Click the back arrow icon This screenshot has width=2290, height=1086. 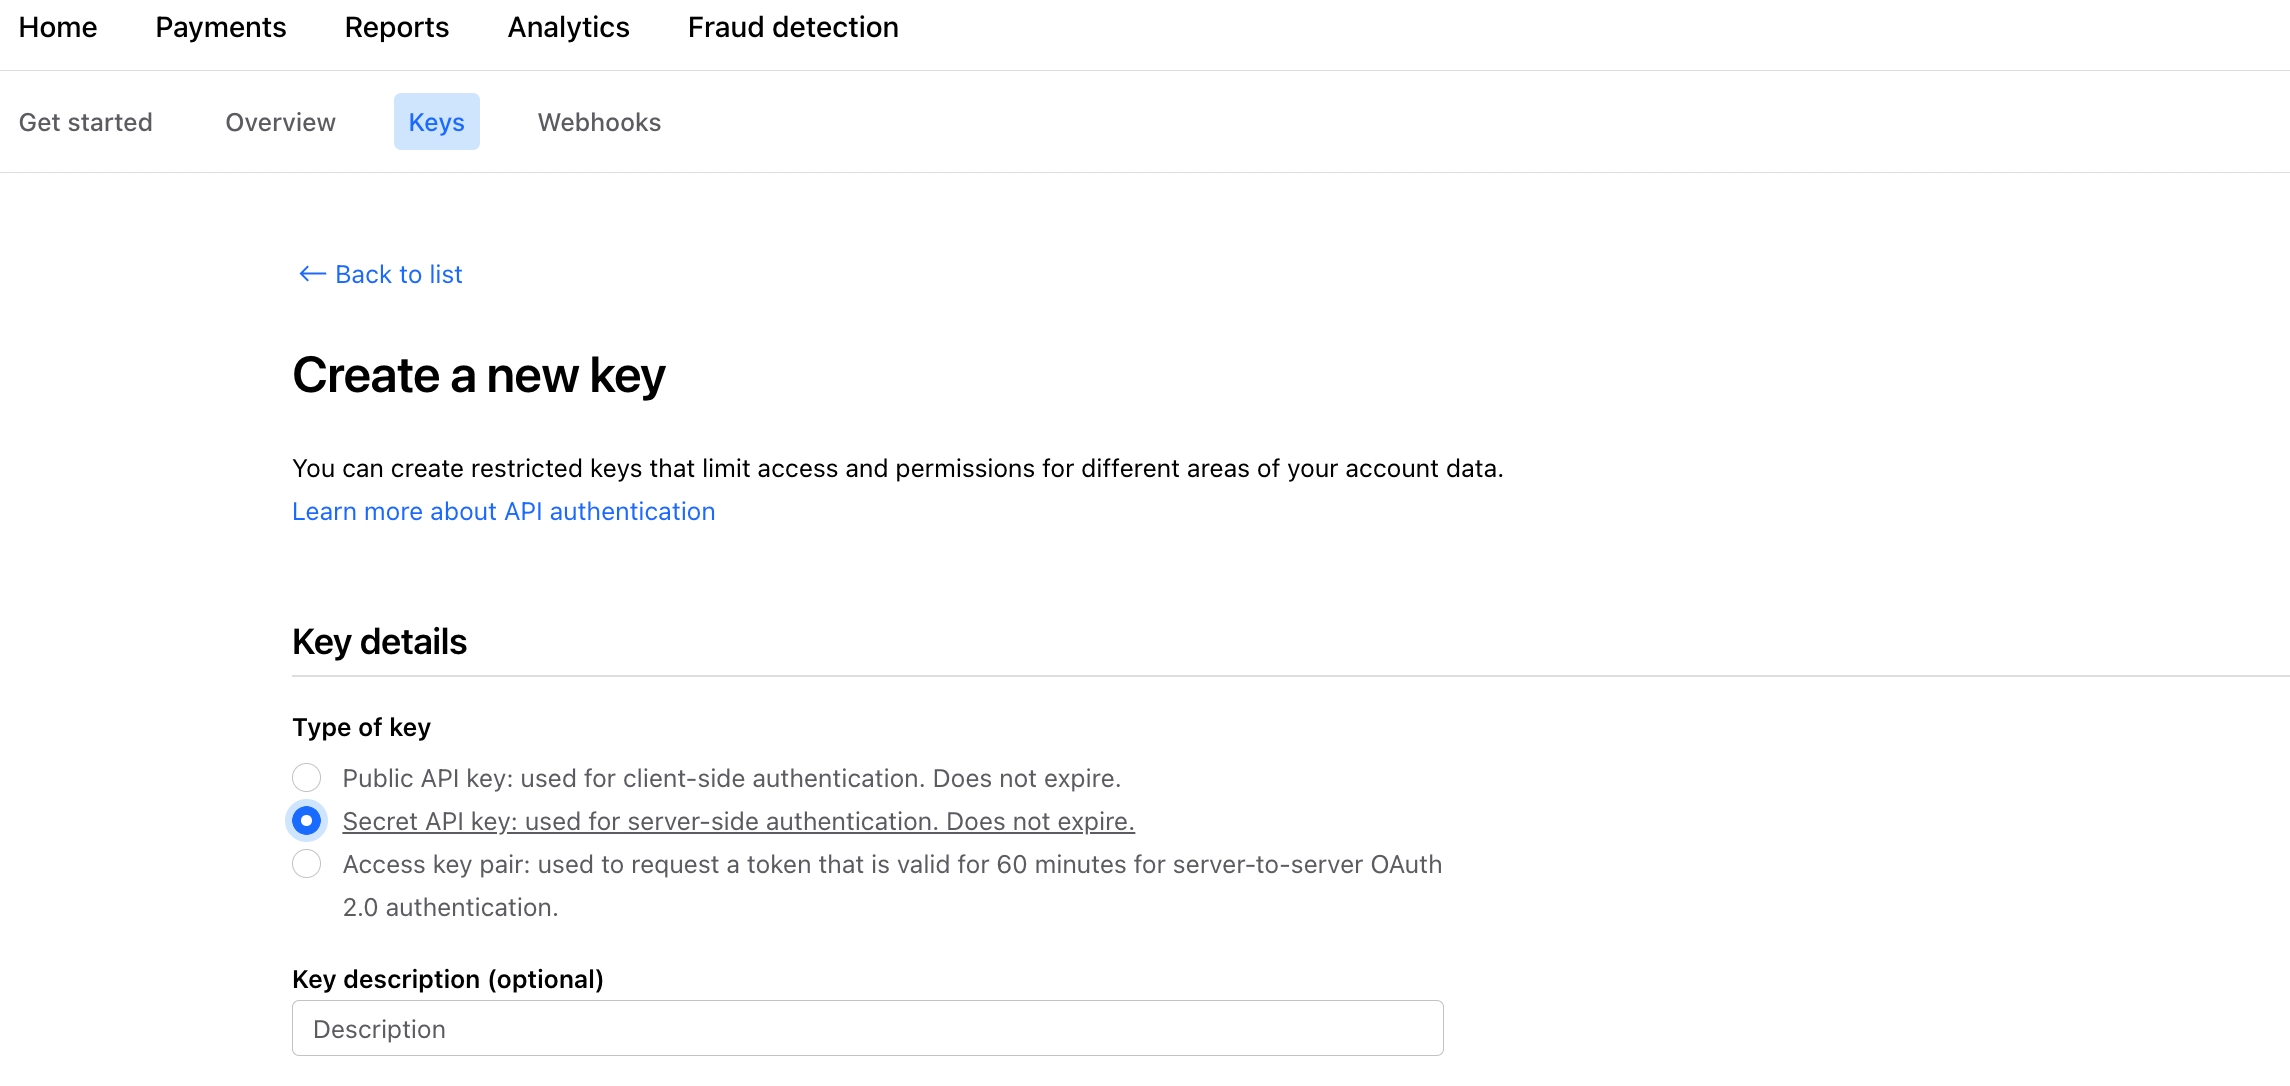click(312, 274)
